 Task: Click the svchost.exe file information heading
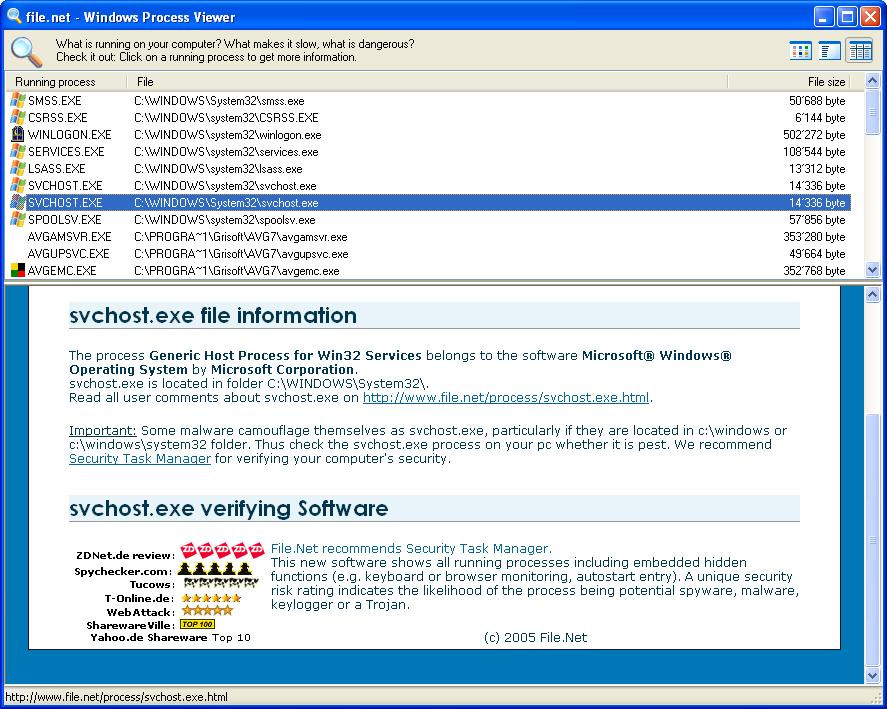tap(213, 316)
